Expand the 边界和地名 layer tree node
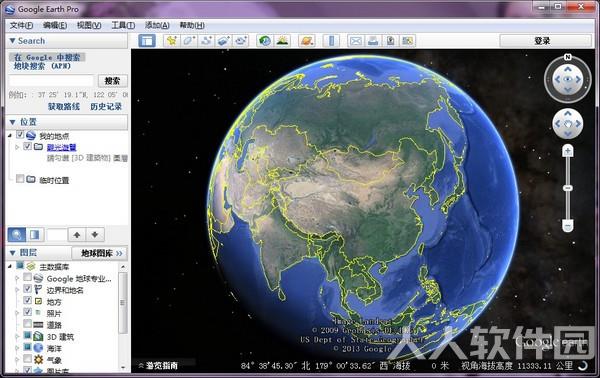600x378 pixels. [16, 290]
